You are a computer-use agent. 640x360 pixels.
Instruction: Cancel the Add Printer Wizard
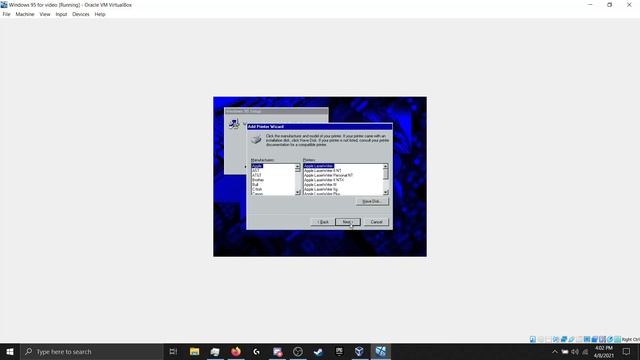click(376, 222)
